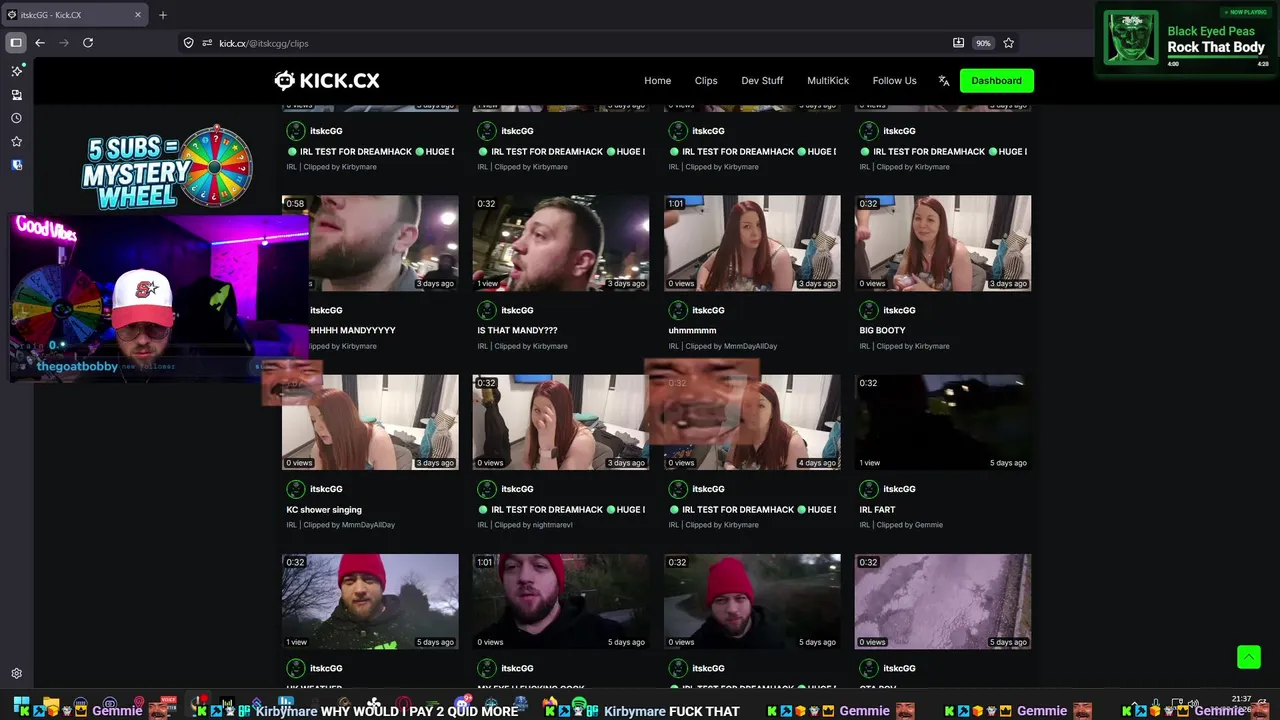Click 'Clipped by Kirbymare' under BIG BOOTY
This screenshot has width=1280, height=720.
(917, 346)
